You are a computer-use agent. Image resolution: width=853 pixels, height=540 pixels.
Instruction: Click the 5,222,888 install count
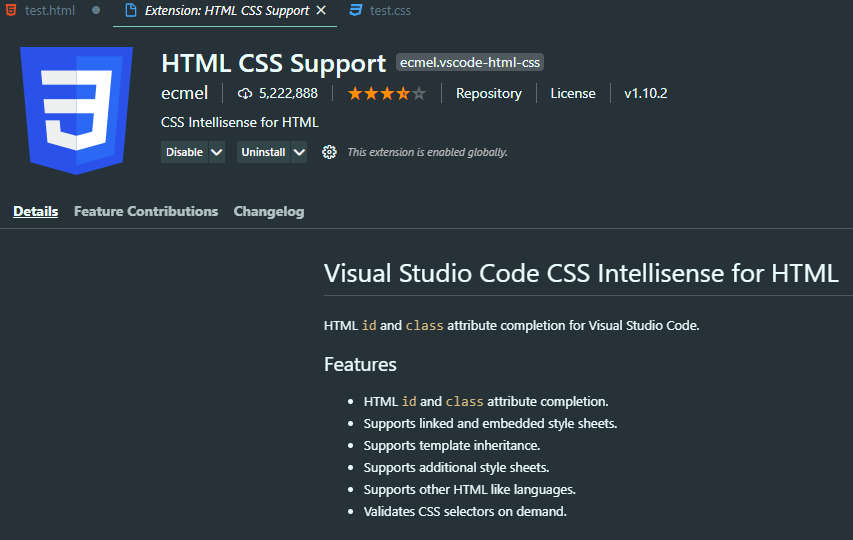288,94
